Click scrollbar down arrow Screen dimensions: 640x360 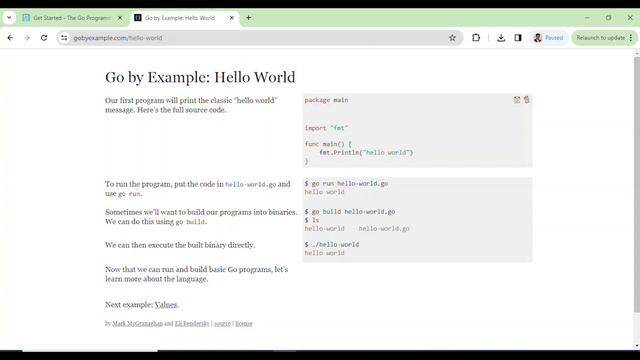click(x=637, y=346)
